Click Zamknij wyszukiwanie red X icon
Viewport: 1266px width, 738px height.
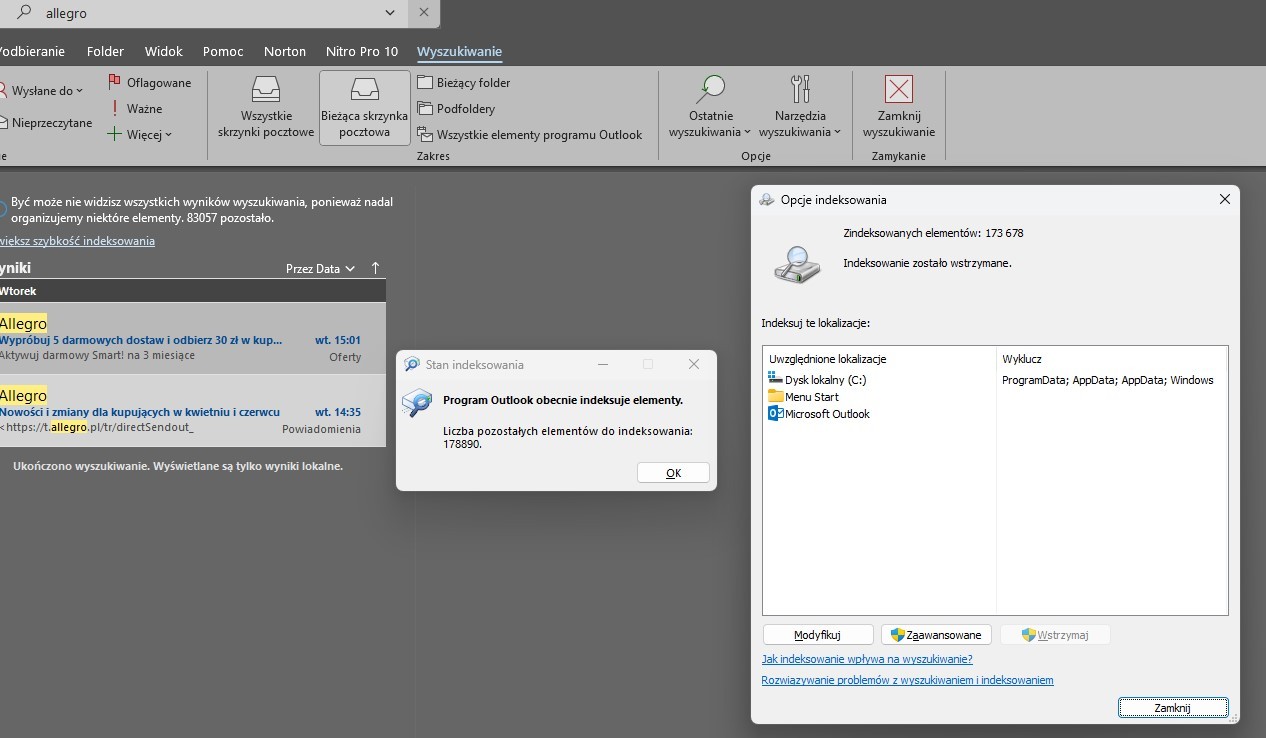[x=899, y=89]
